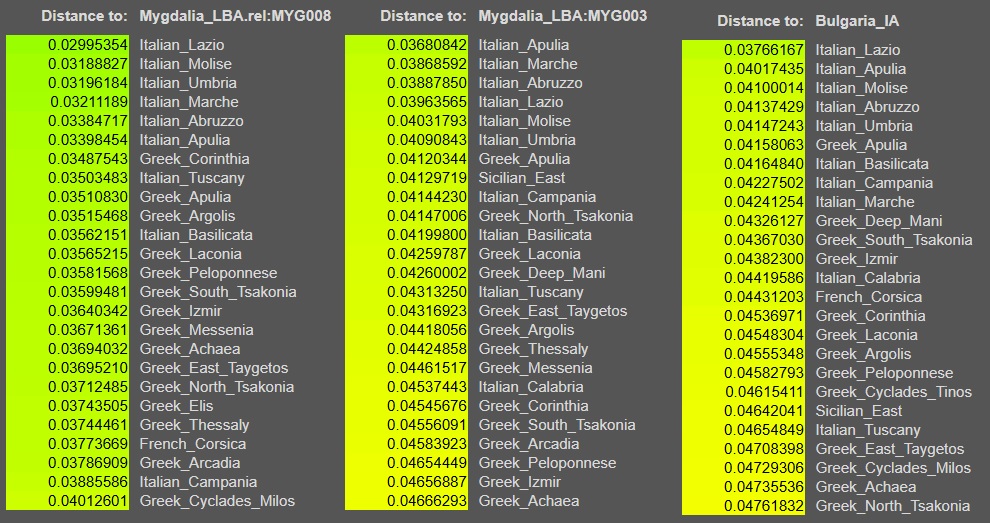
Task: Click French_Corsica in the Bulgaria_IA list
Action: click(x=869, y=297)
